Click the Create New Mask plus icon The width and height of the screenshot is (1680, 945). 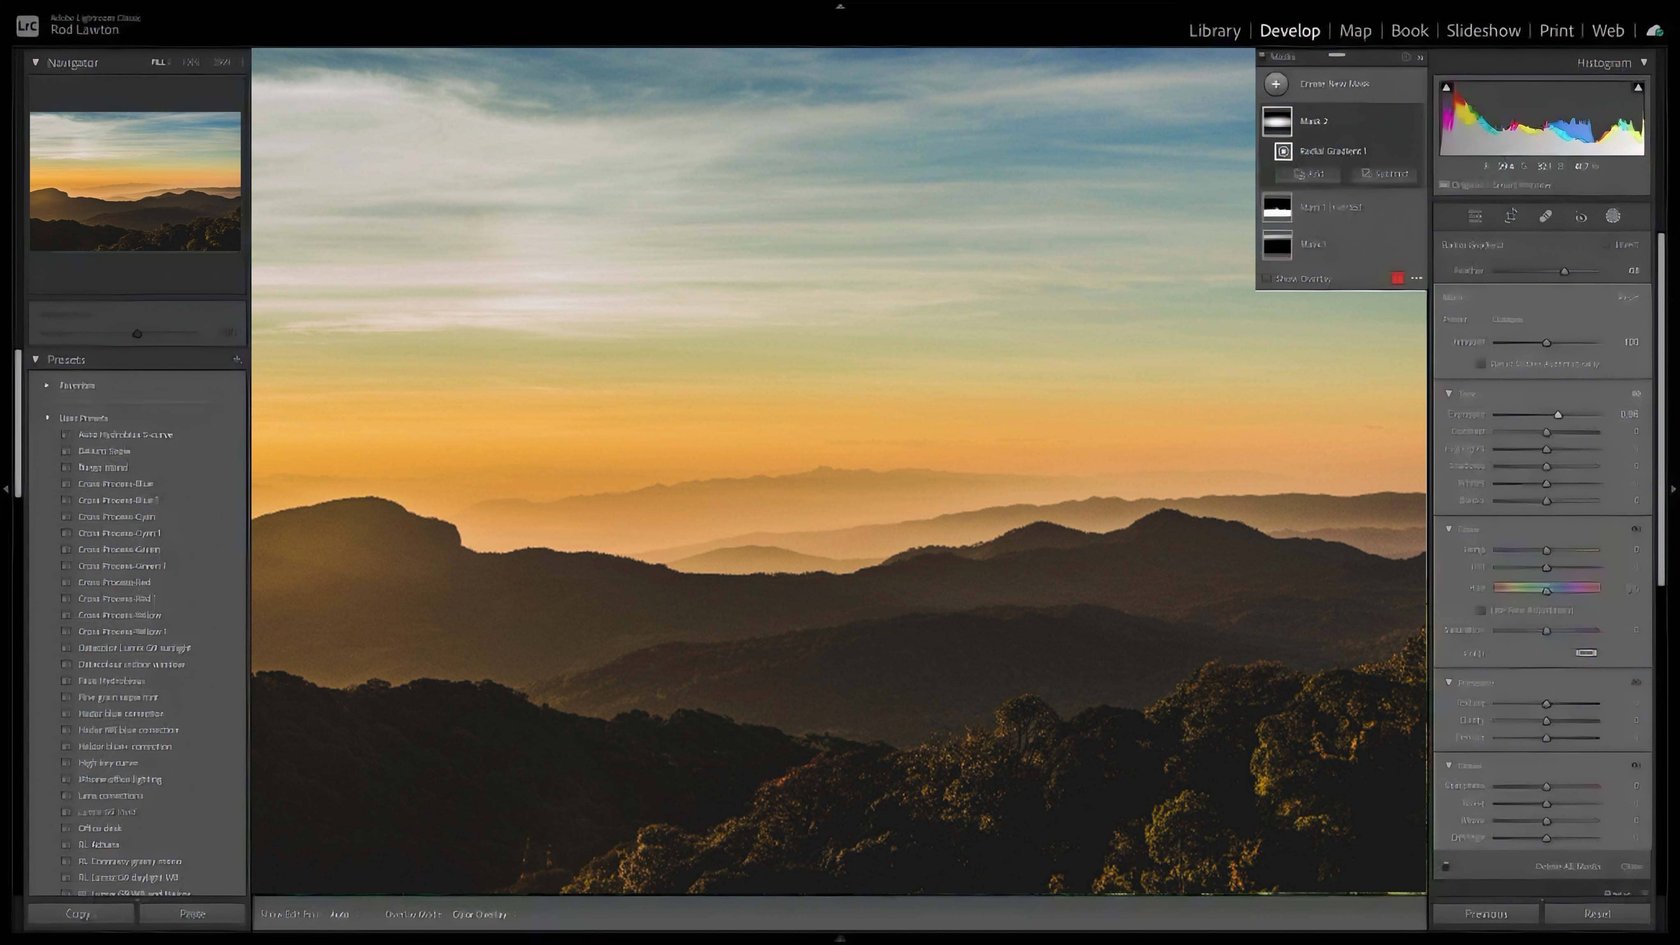pos(1276,84)
